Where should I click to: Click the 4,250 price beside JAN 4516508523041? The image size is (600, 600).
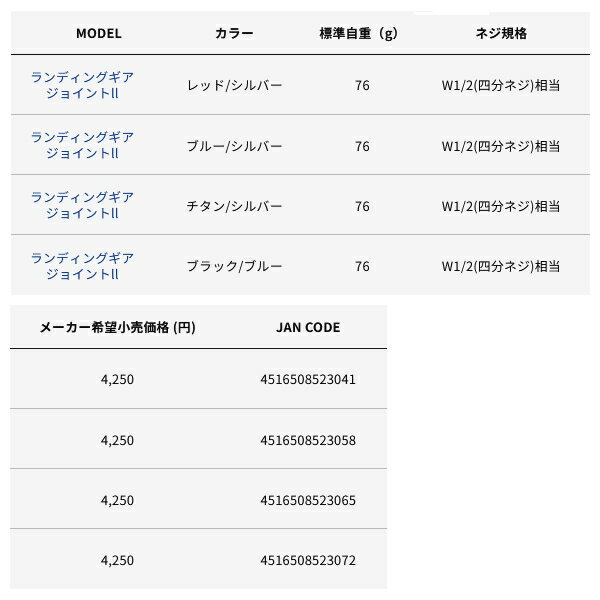click(118, 379)
